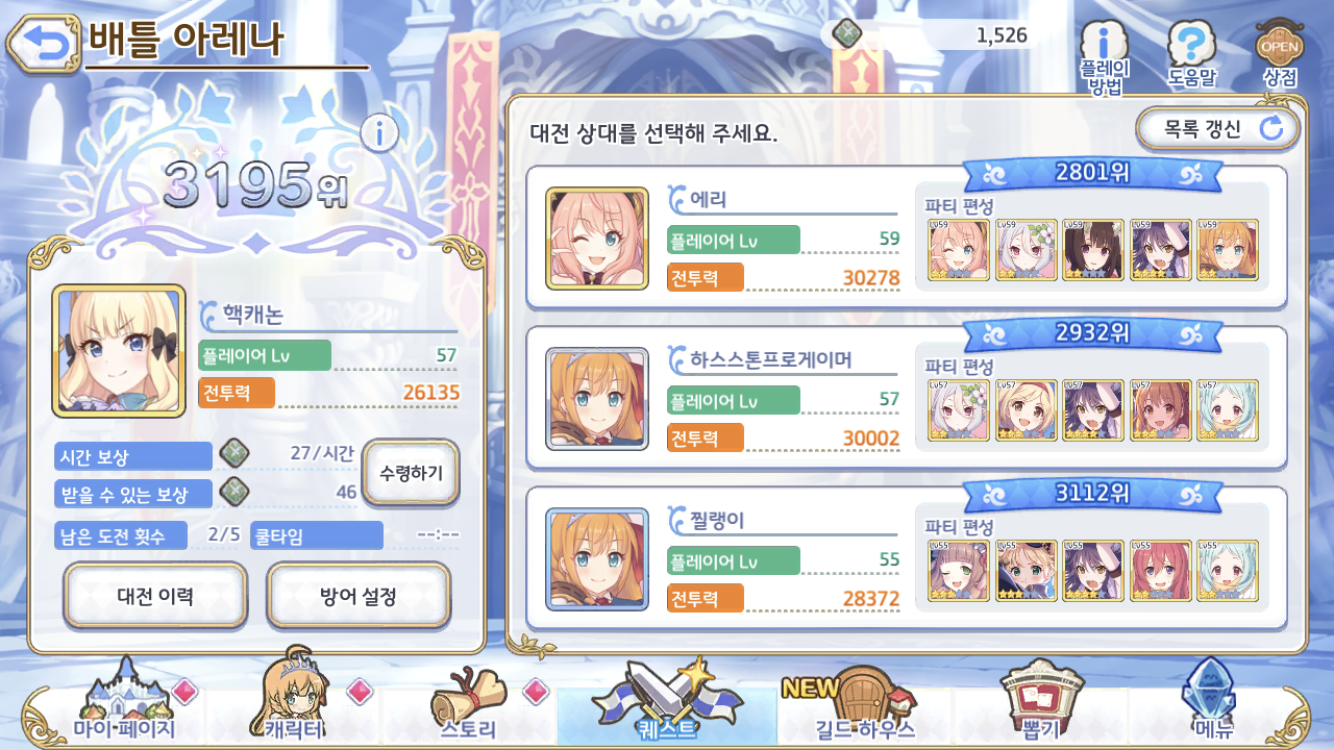Open the 도움말 help icon
1334x750 pixels.
tap(1191, 53)
